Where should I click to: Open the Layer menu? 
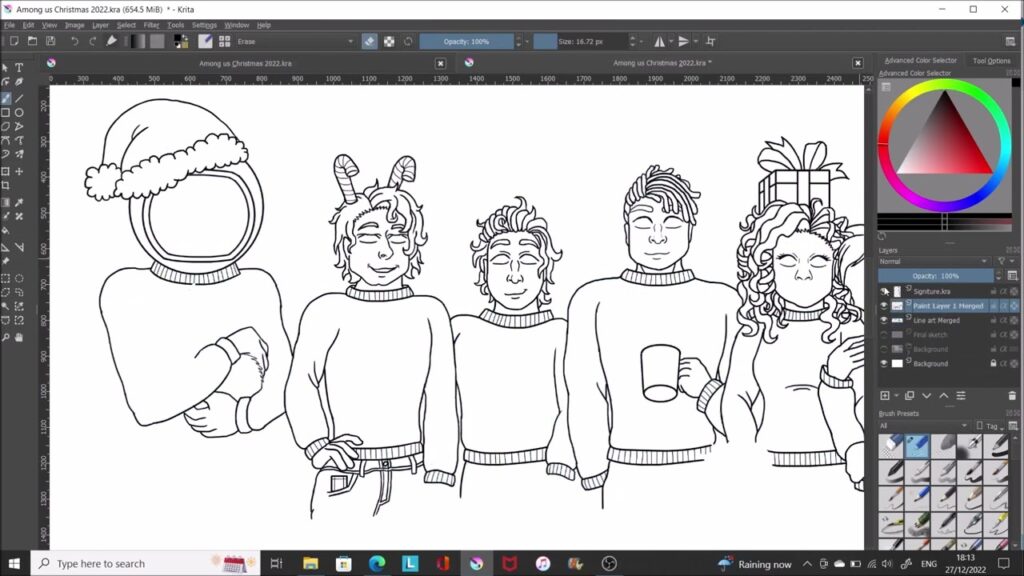100,25
